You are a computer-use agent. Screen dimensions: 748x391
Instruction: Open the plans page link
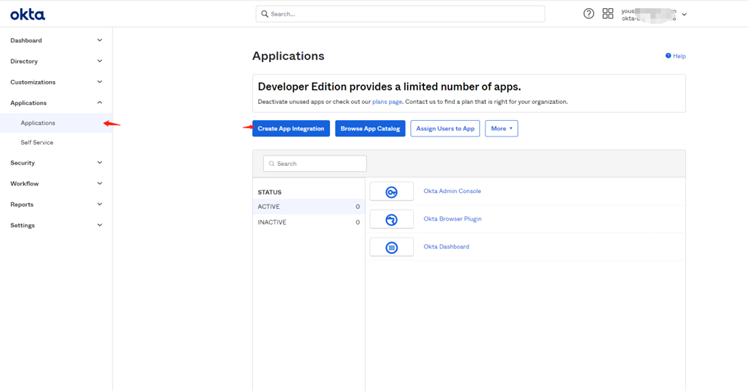(x=387, y=102)
